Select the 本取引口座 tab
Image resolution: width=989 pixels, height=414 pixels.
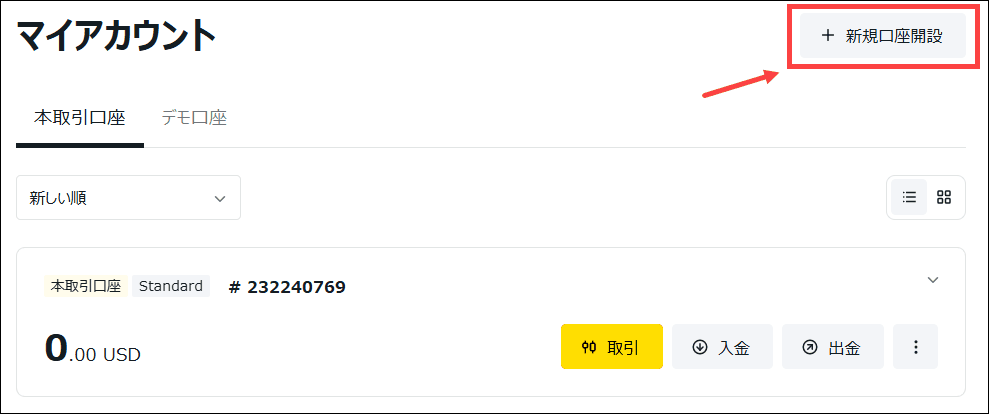79,118
